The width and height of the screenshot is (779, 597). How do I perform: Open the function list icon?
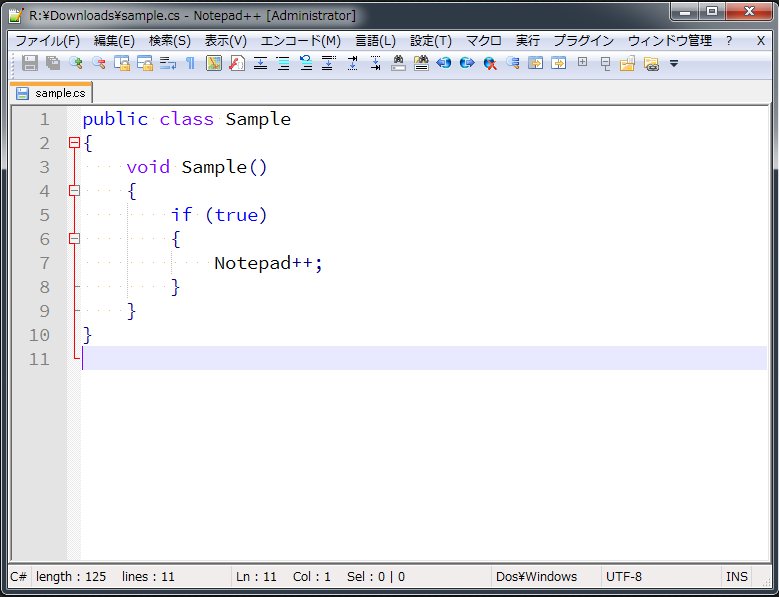(237, 63)
